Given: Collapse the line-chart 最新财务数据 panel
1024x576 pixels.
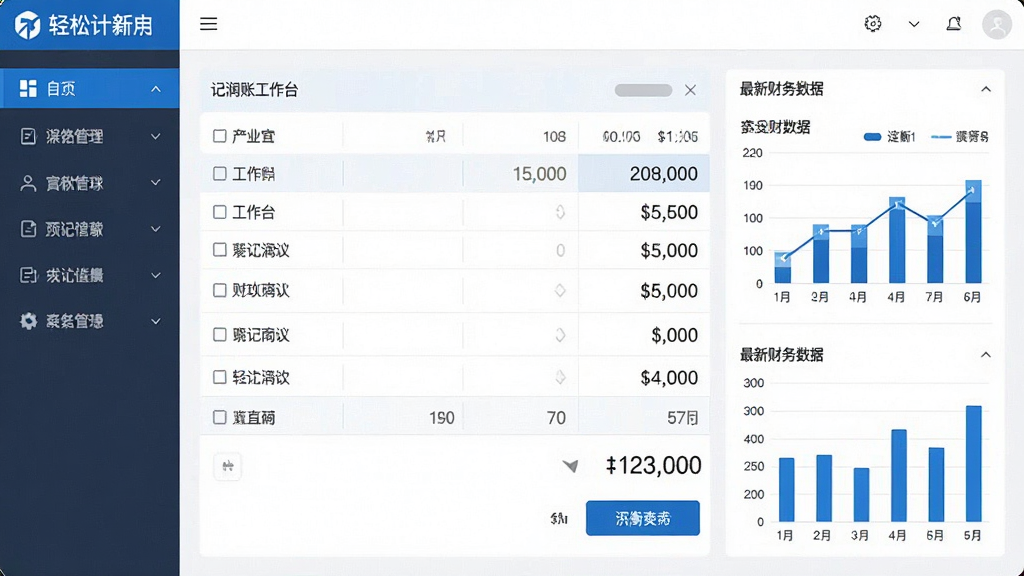Looking at the screenshot, I should [x=985, y=89].
